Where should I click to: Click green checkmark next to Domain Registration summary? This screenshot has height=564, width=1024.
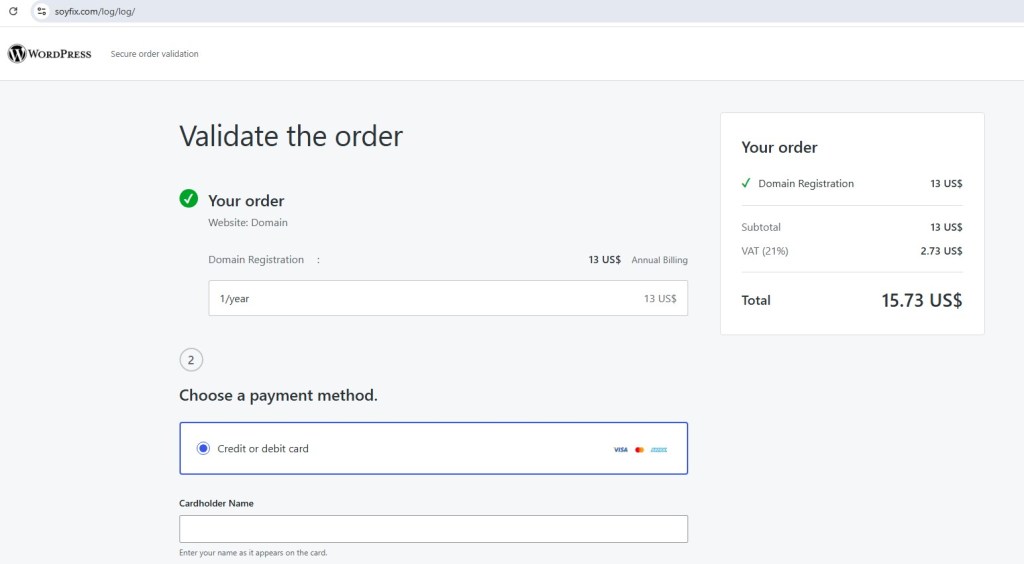(x=746, y=184)
